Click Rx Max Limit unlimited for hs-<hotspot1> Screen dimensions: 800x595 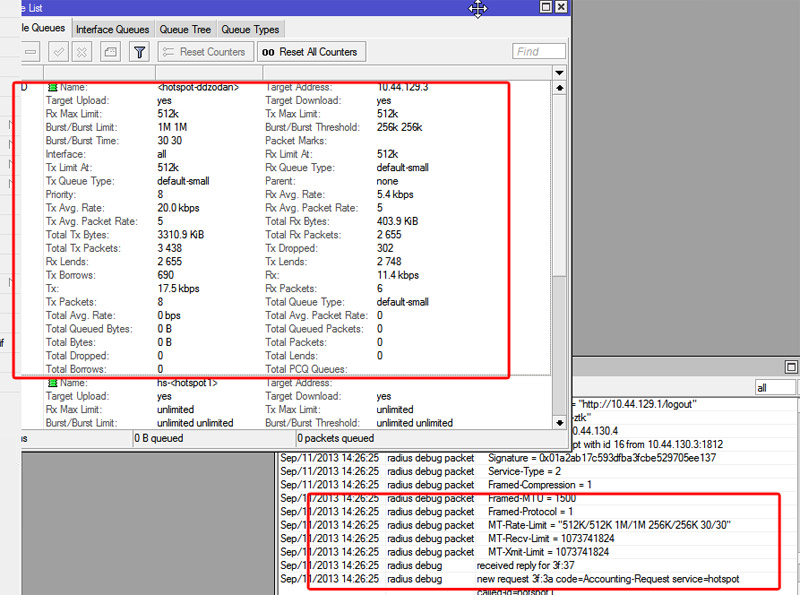176,409
